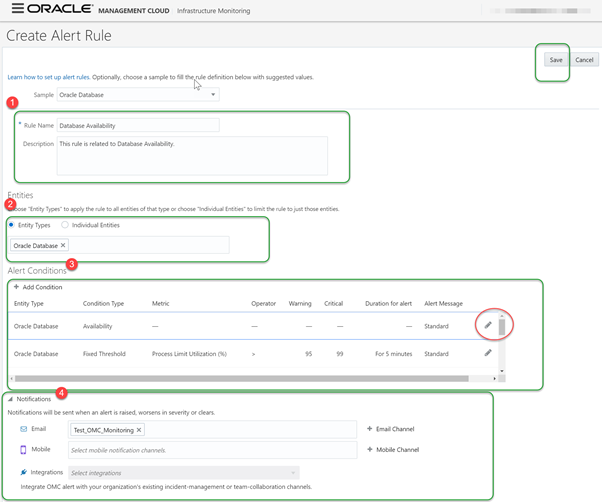Click the Select mobile notification channels field
602x502 pixels.
tap(213, 450)
